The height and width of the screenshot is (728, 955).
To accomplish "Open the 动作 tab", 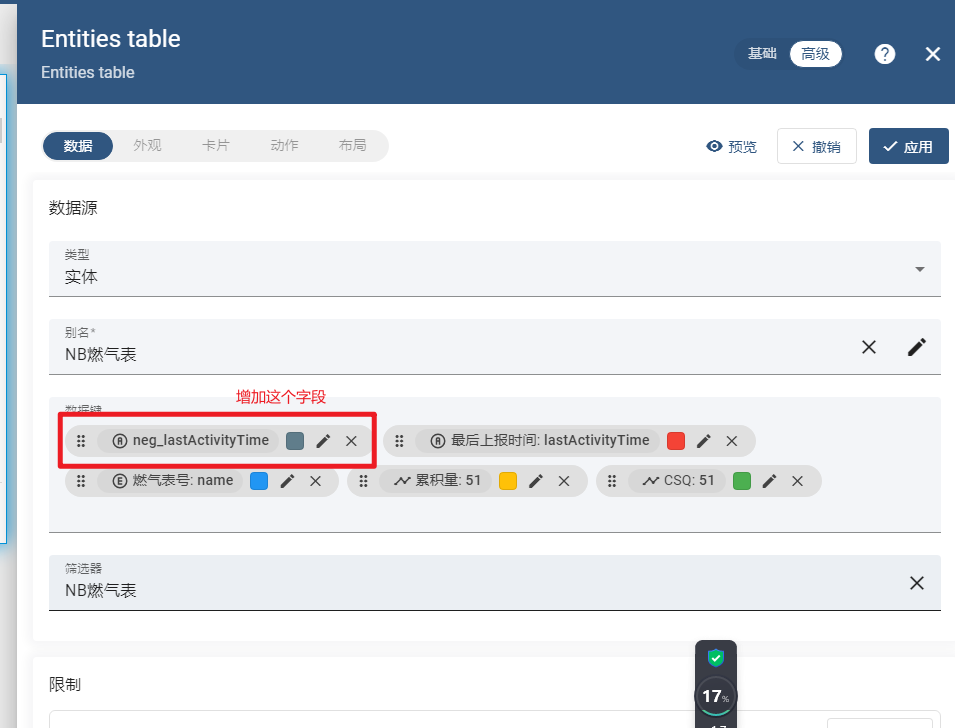I will (284, 146).
